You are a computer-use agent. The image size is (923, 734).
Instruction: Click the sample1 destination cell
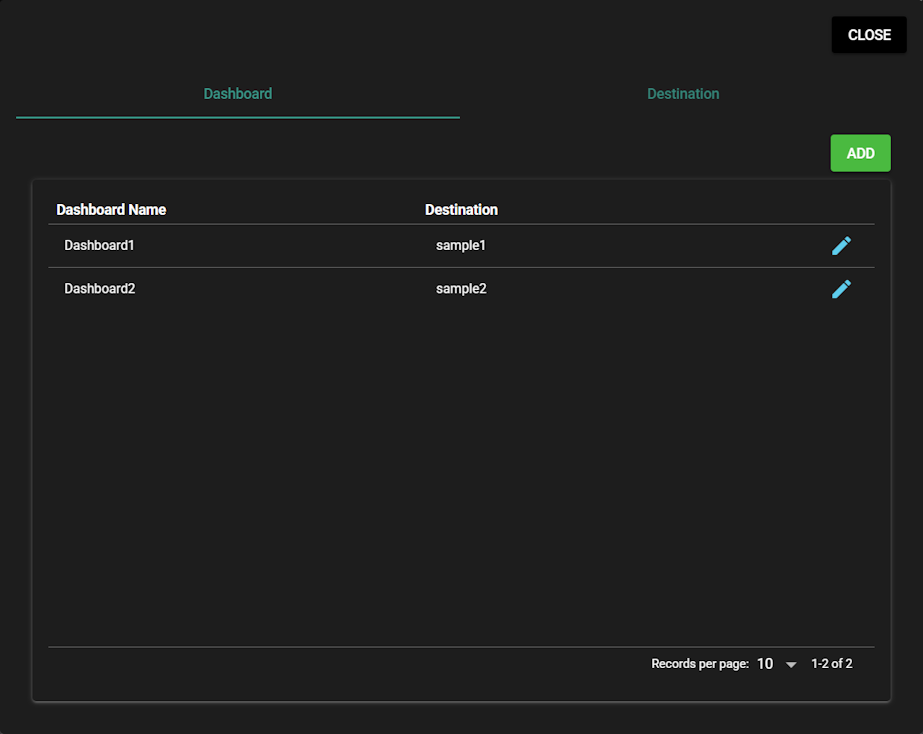[x=461, y=246]
